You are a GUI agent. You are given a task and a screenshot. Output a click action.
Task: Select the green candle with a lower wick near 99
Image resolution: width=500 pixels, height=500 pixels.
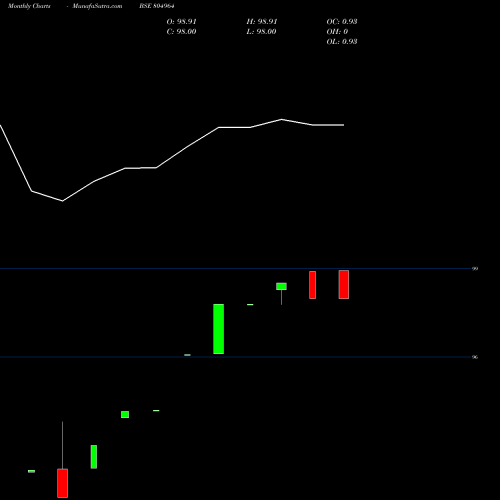[281, 294]
